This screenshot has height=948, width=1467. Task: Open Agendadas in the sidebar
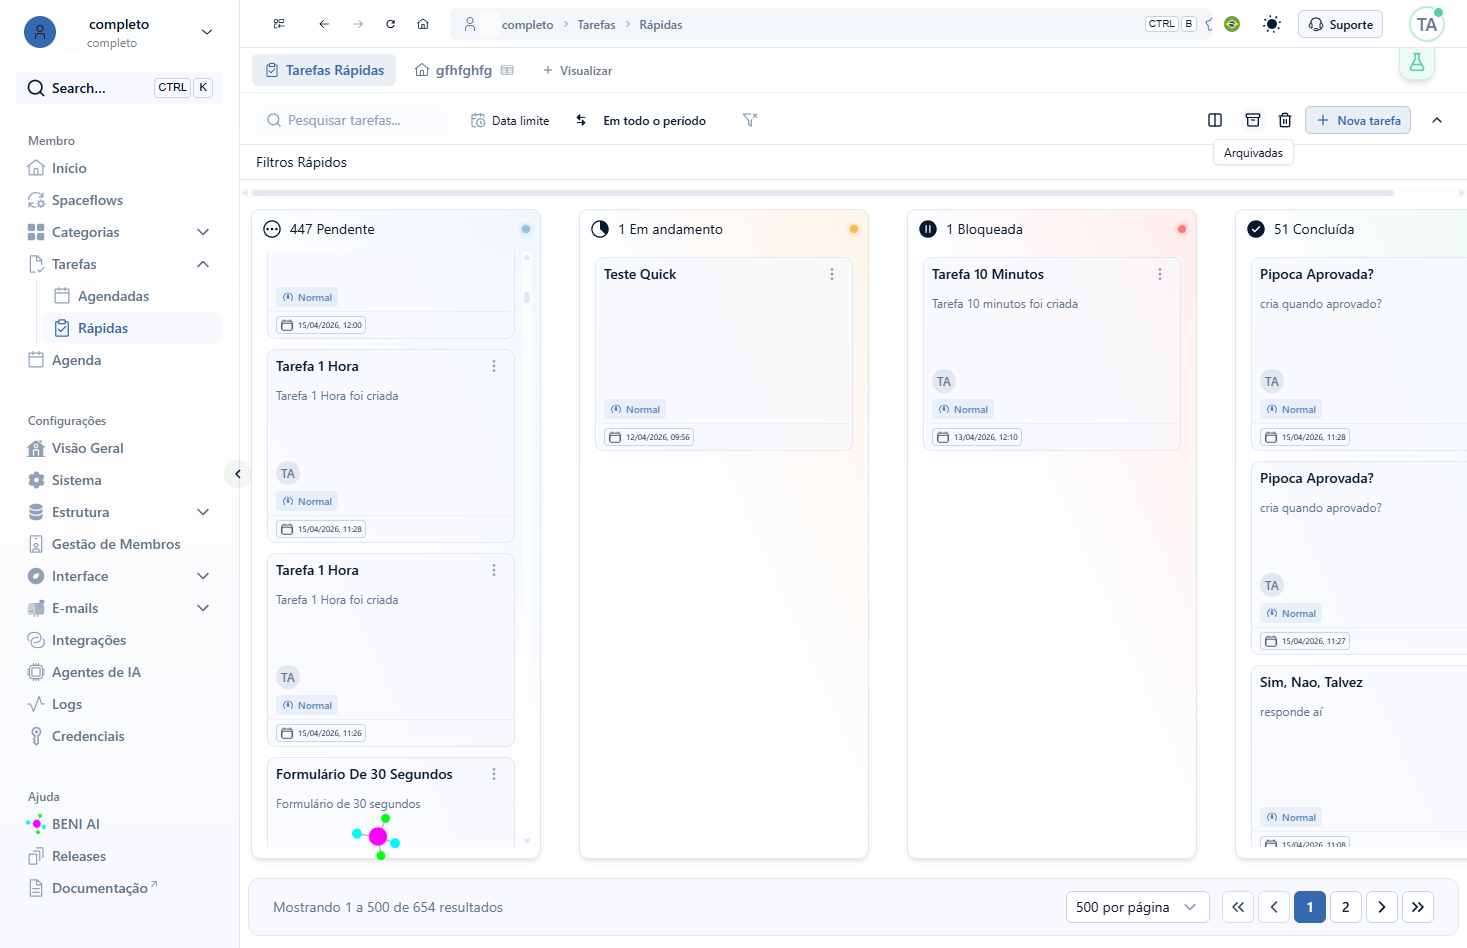[x=113, y=296]
